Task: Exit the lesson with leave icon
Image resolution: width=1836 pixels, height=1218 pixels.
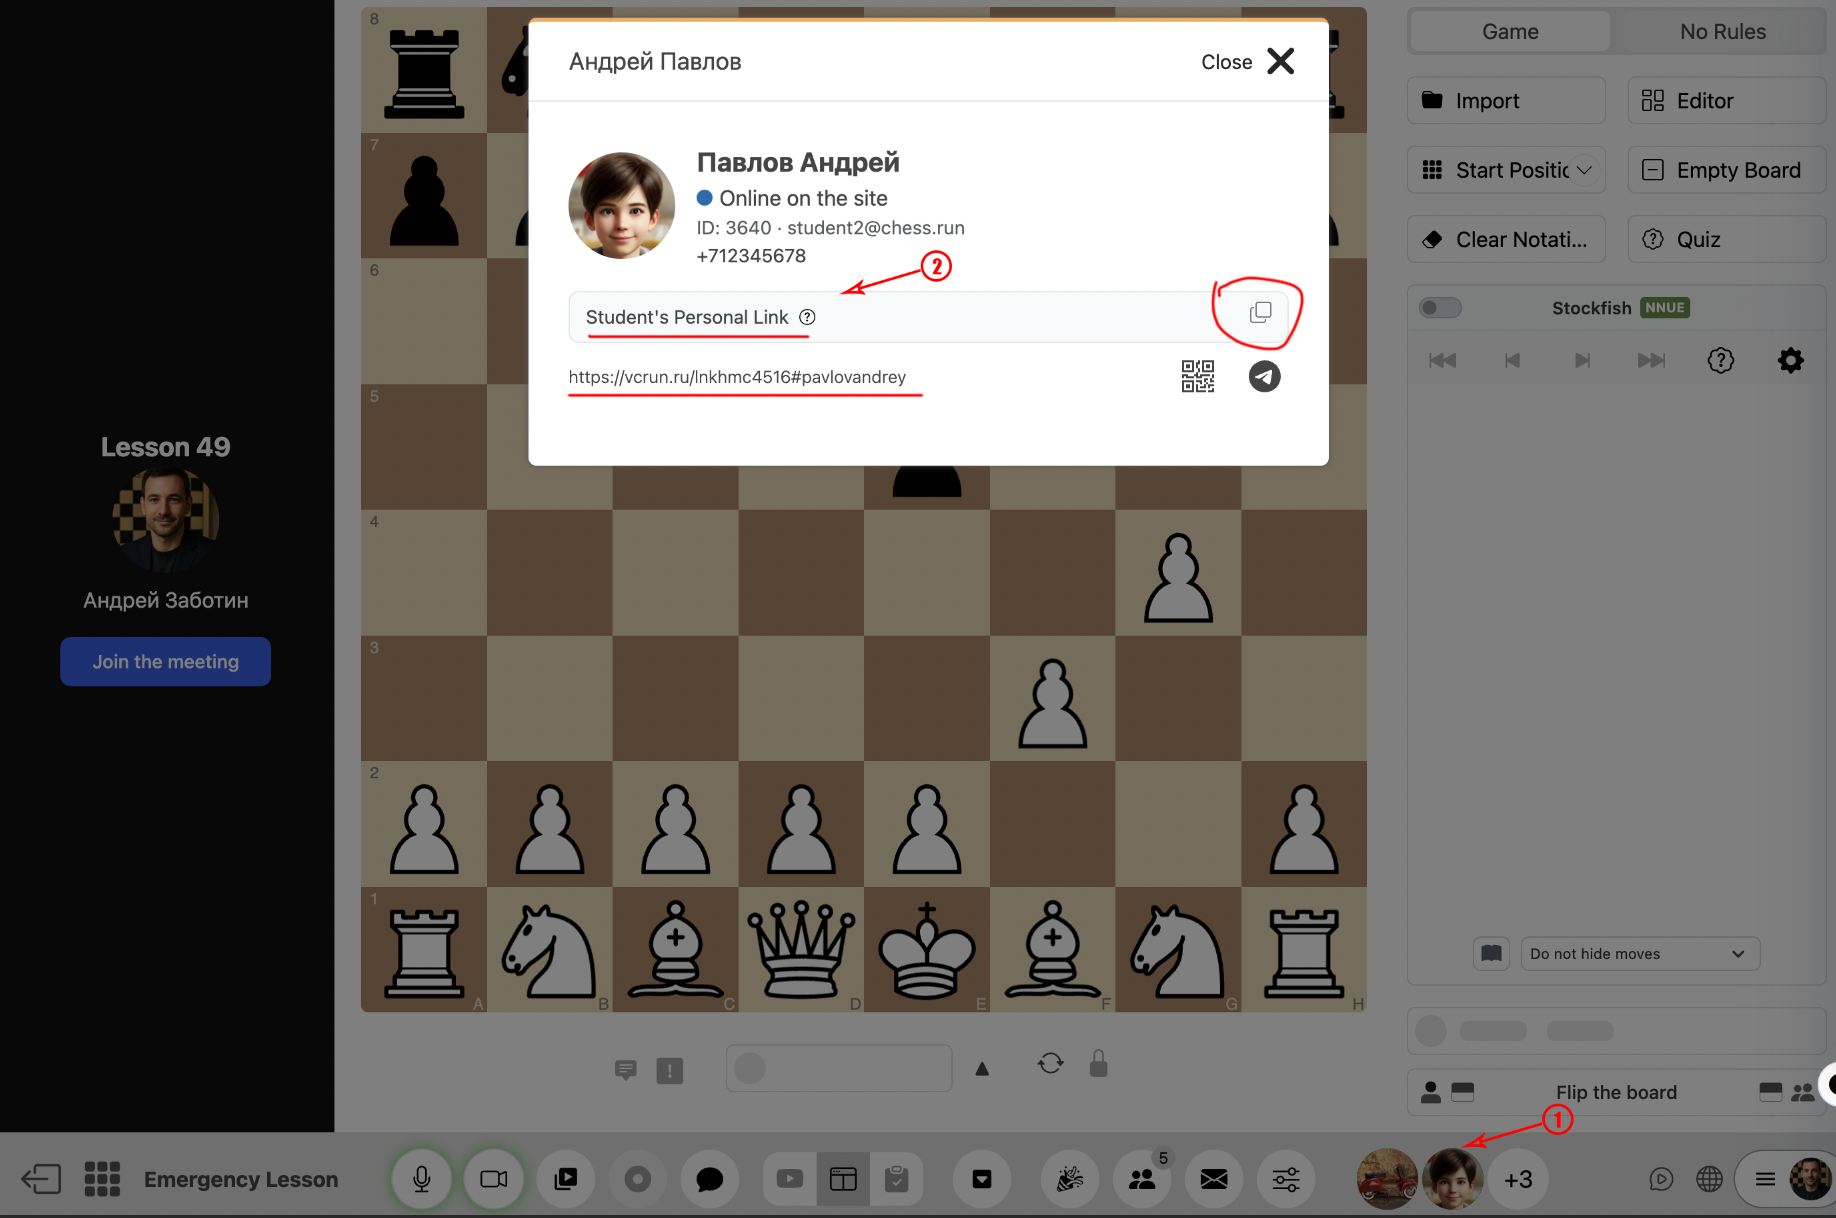Action: (x=41, y=1179)
